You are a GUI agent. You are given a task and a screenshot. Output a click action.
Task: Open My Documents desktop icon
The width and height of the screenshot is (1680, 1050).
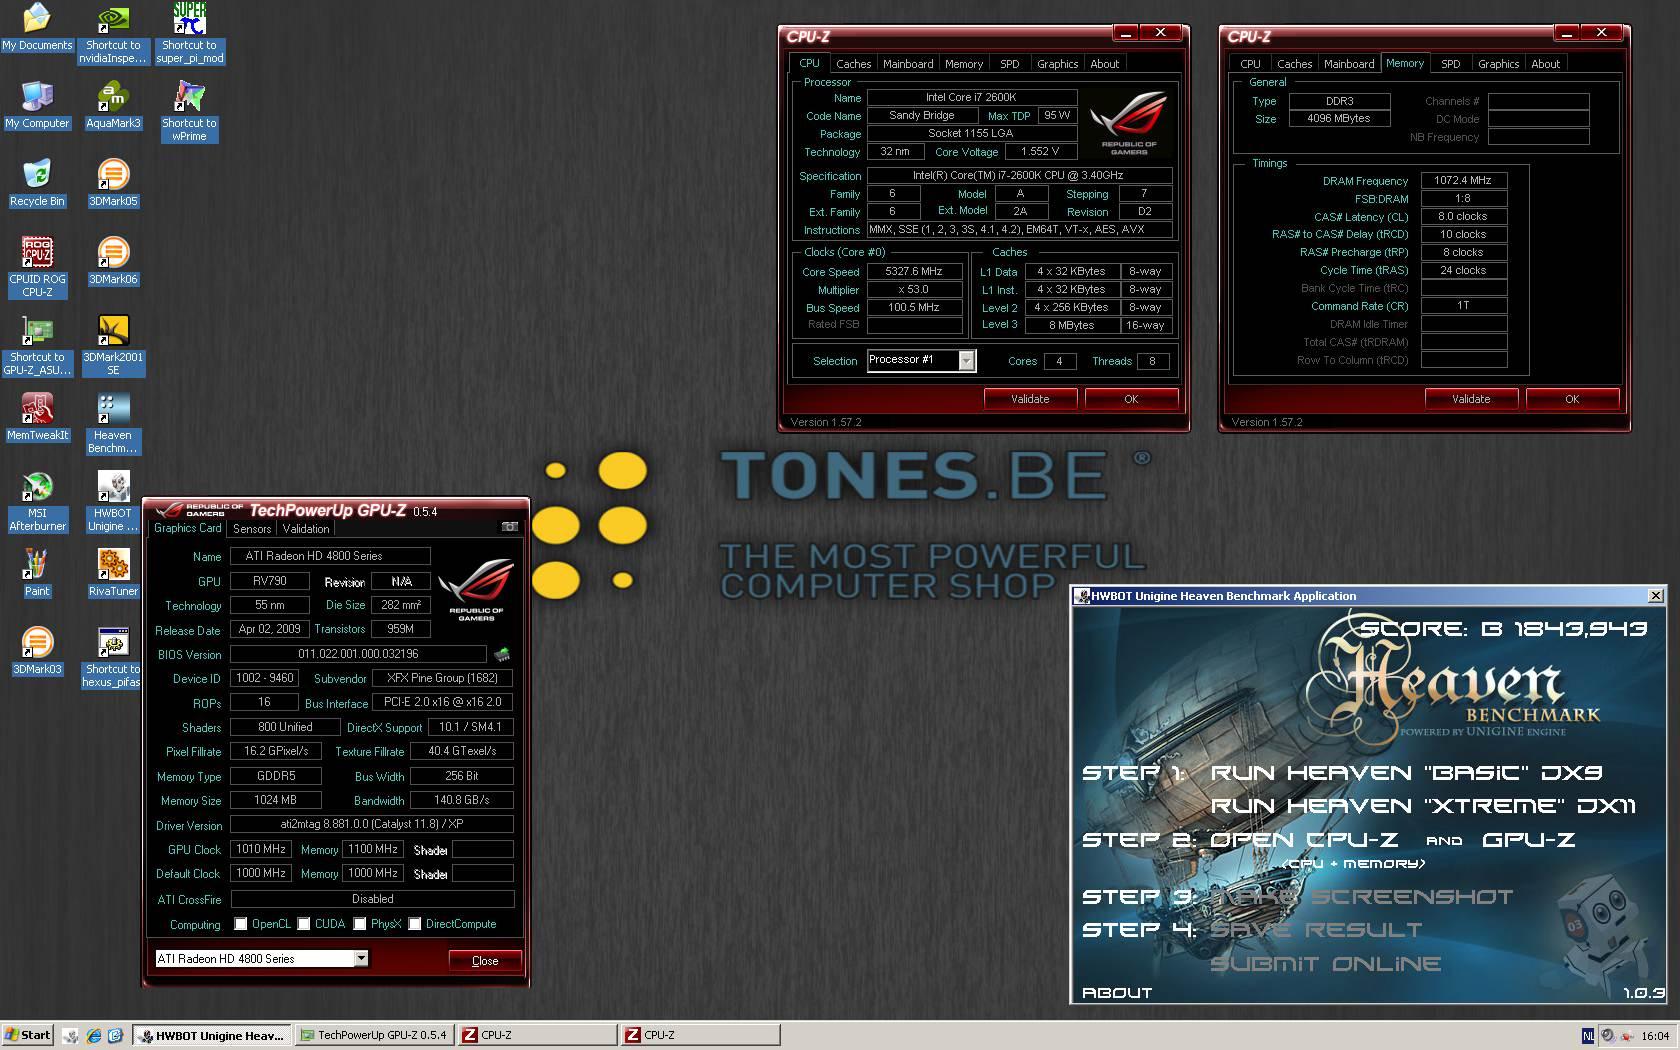click(x=37, y=27)
